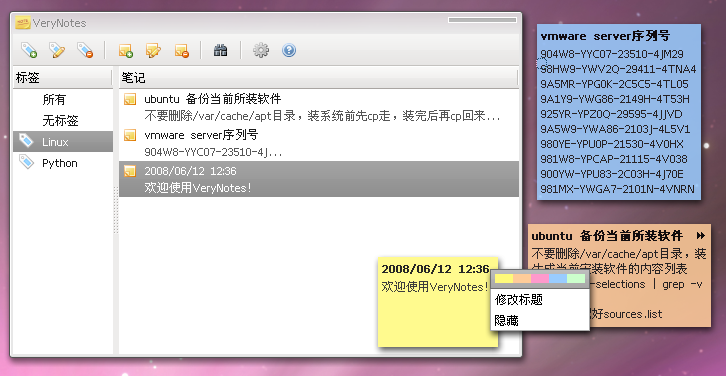Click the edit note icon
This screenshot has width=726, height=376.
(153, 50)
